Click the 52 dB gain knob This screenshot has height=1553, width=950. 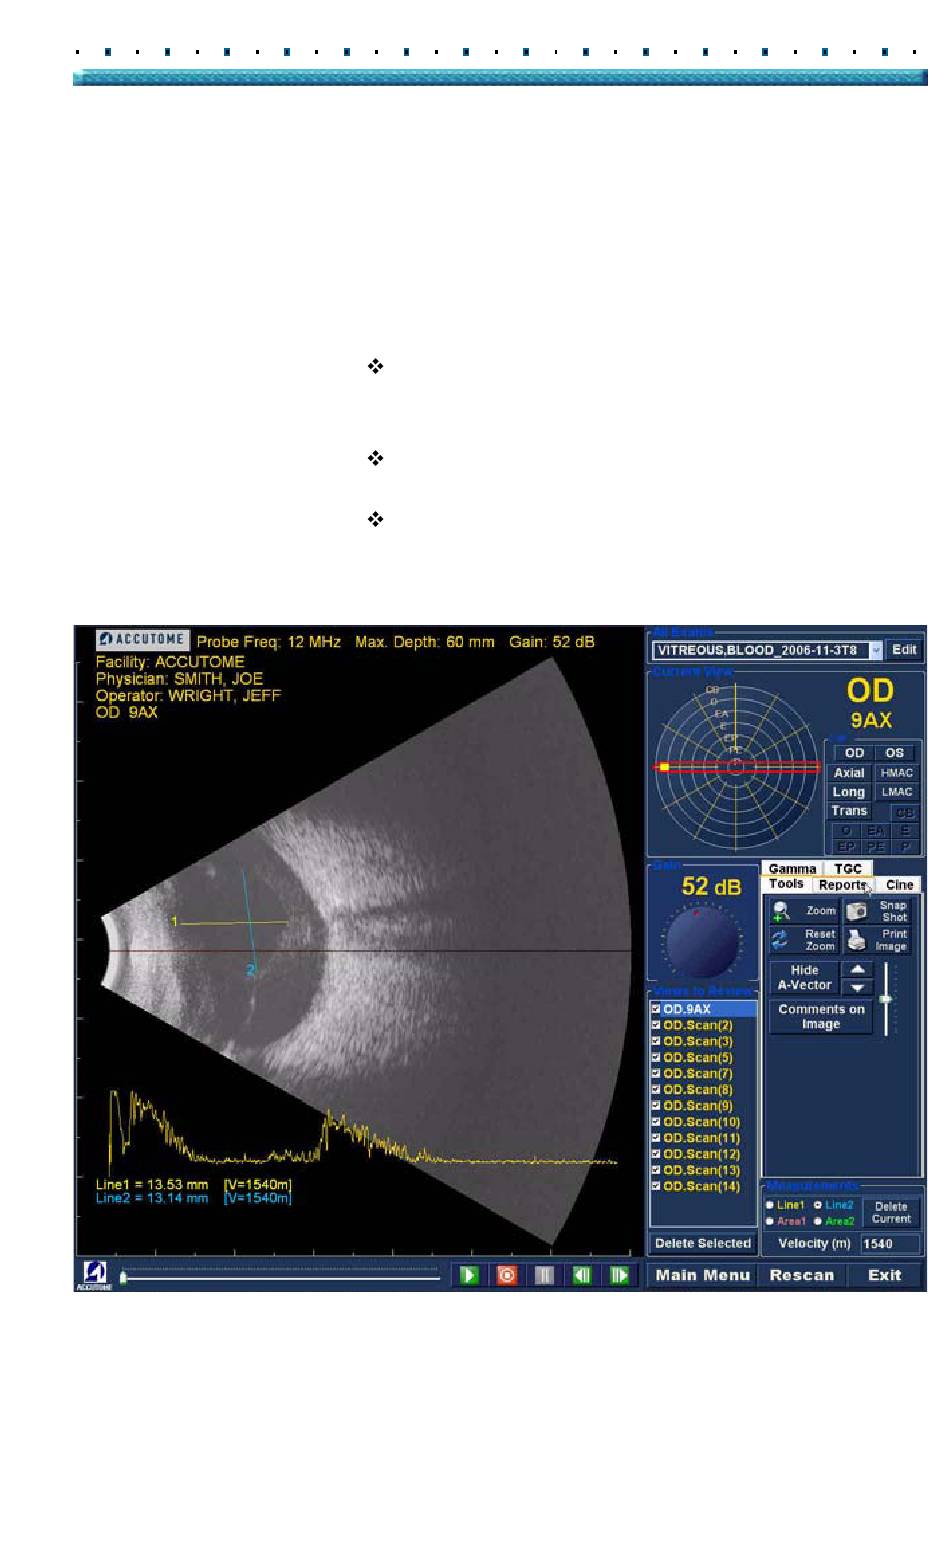pyautogui.click(x=703, y=942)
